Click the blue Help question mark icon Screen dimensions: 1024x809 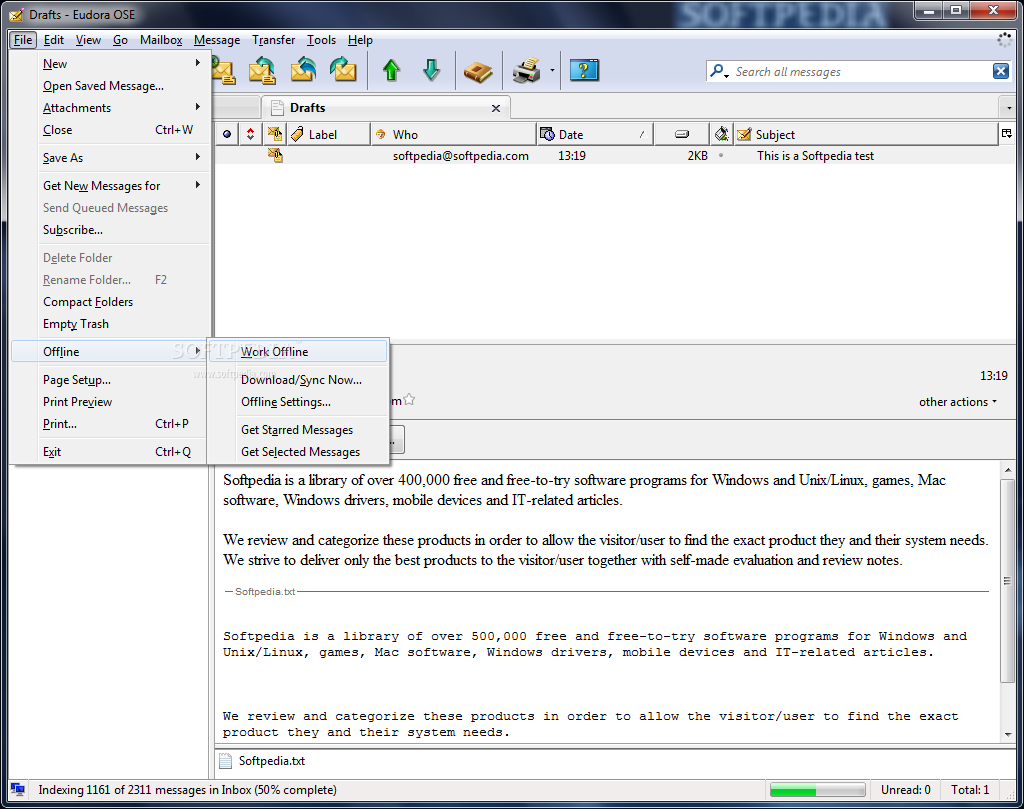tap(584, 70)
